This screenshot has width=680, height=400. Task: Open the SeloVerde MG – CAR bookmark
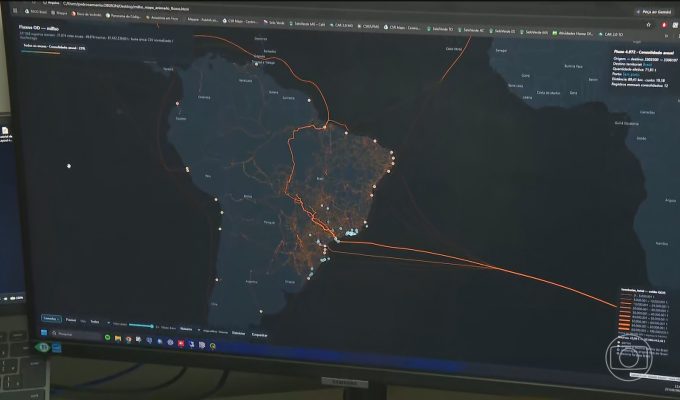click(x=308, y=24)
